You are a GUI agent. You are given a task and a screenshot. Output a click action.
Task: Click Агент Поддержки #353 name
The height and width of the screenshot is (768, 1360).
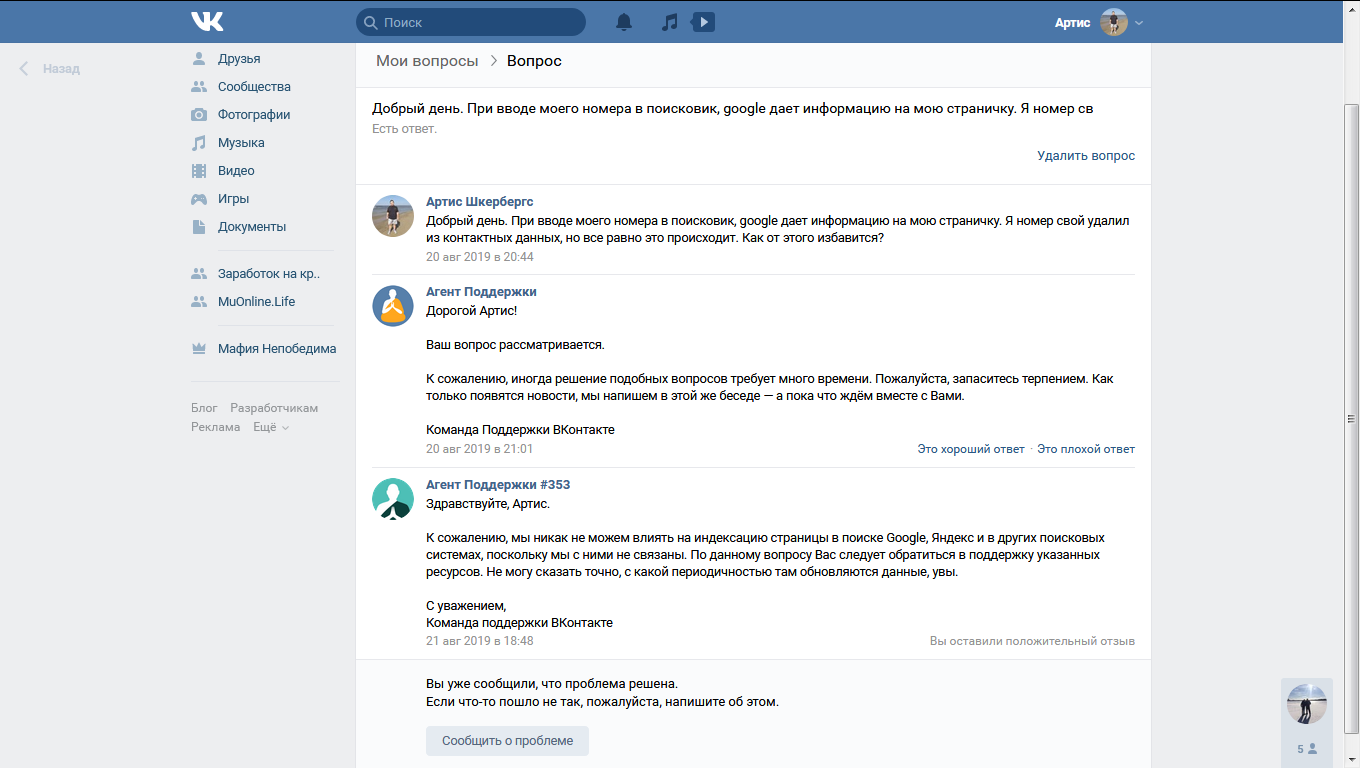498,485
